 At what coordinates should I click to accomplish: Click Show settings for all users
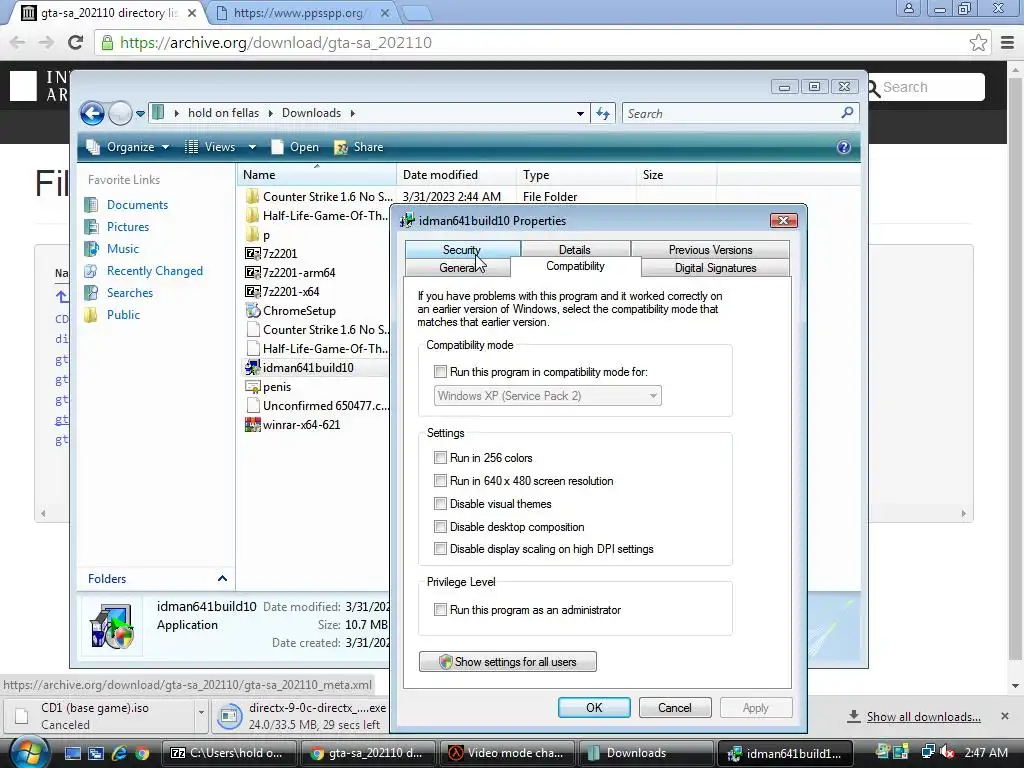pyautogui.click(x=508, y=662)
